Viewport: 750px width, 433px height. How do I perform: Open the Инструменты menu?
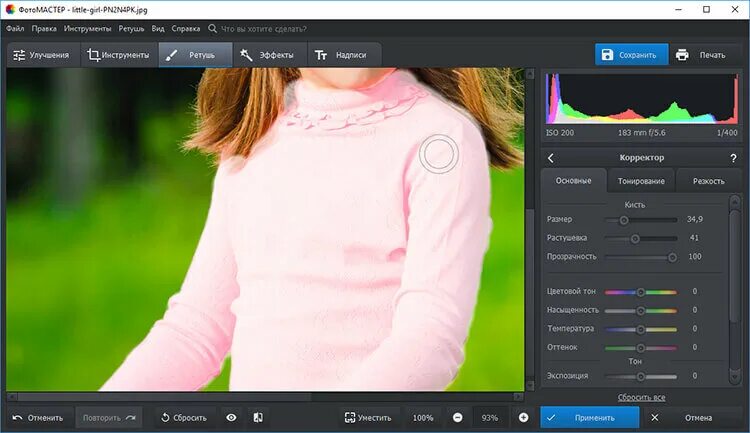tap(88, 29)
